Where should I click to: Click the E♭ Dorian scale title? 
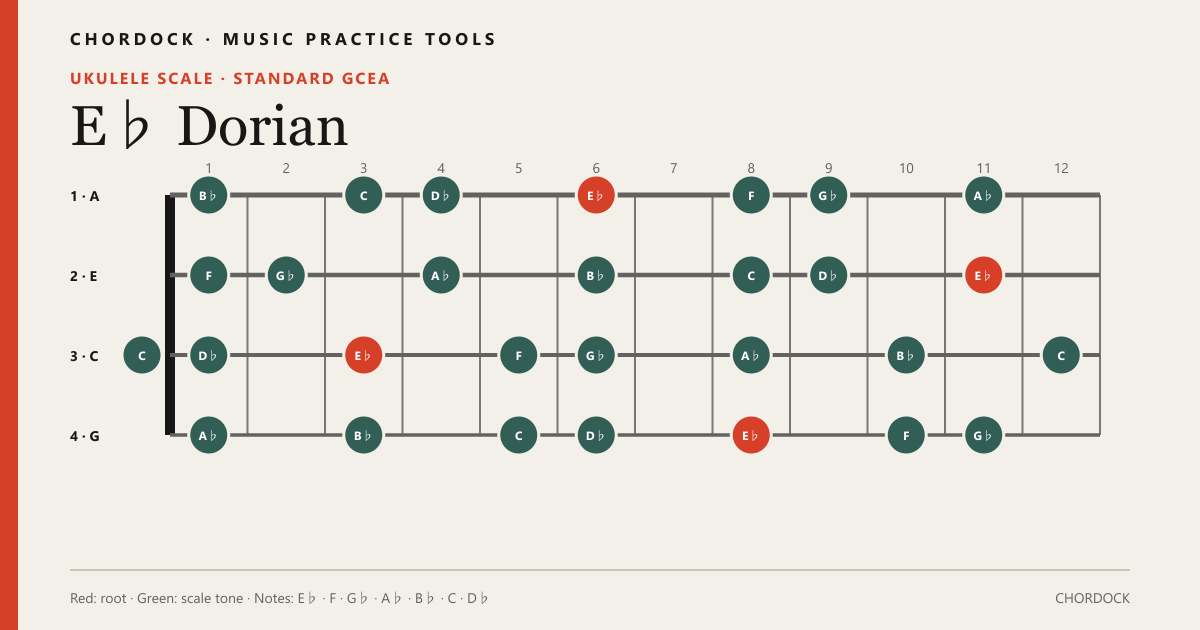click(x=209, y=127)
